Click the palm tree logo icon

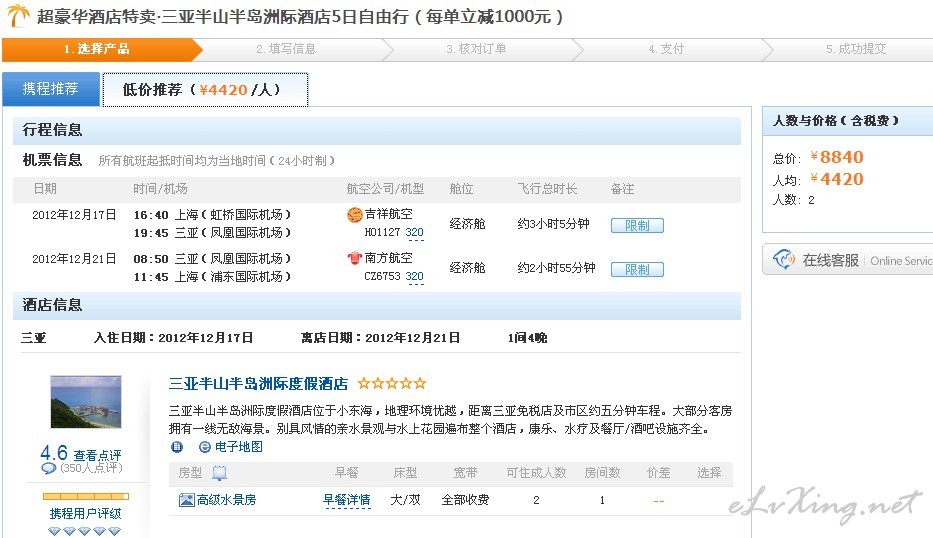tap(18, 15)
